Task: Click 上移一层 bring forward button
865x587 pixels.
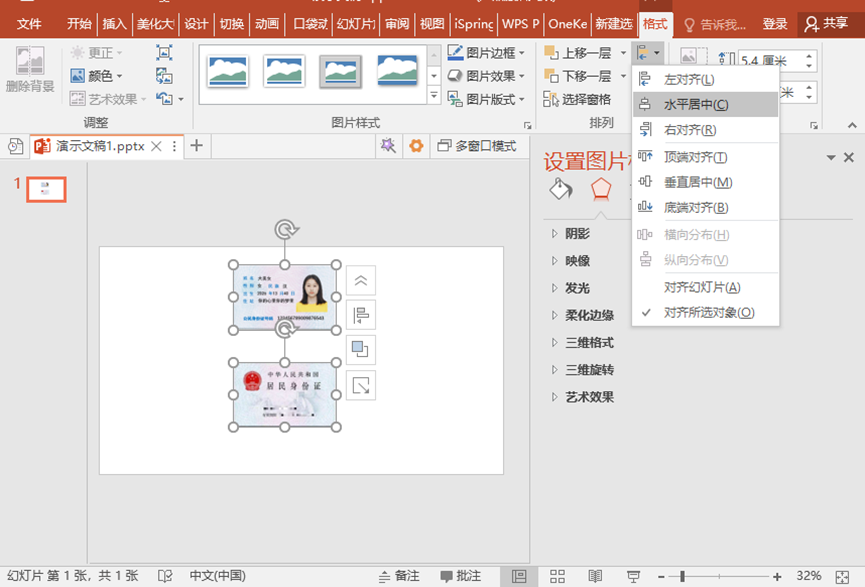Action: (x=579, y=53)
